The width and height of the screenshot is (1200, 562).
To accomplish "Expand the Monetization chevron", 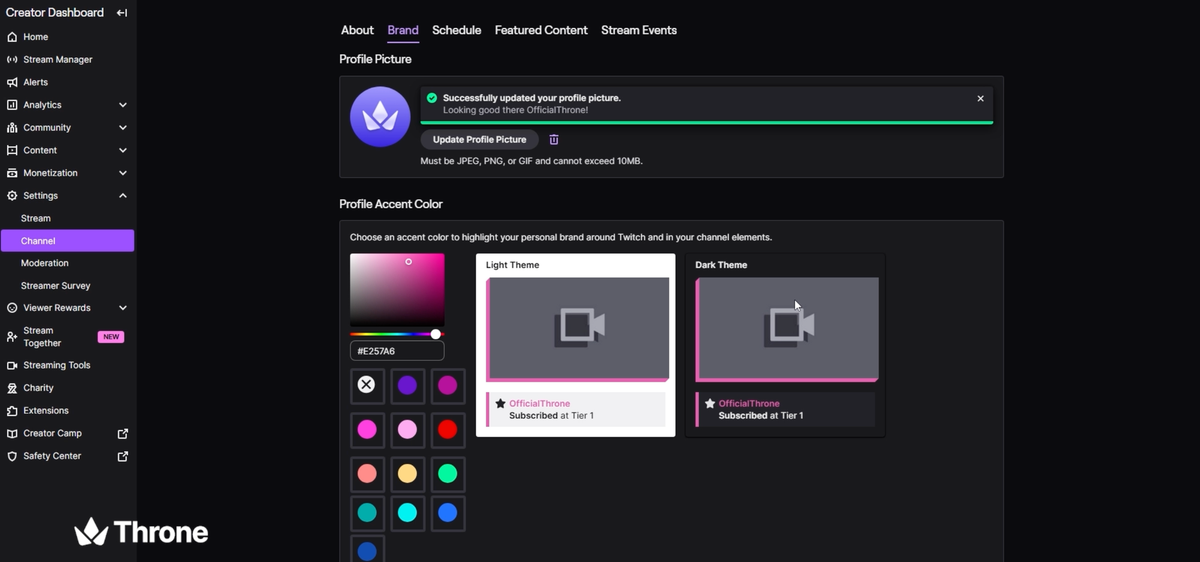I will click(123, 173).
